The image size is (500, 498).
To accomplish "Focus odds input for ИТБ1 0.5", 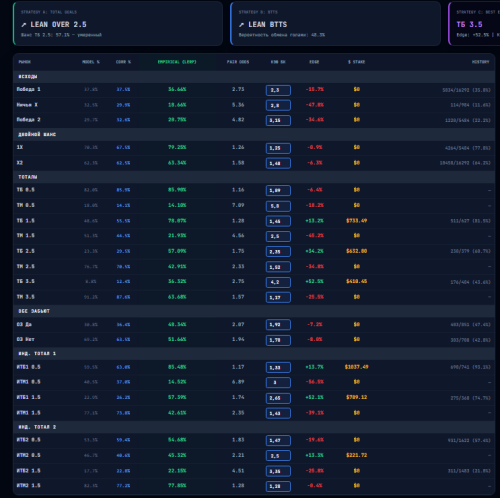I will tap(278, 367).
